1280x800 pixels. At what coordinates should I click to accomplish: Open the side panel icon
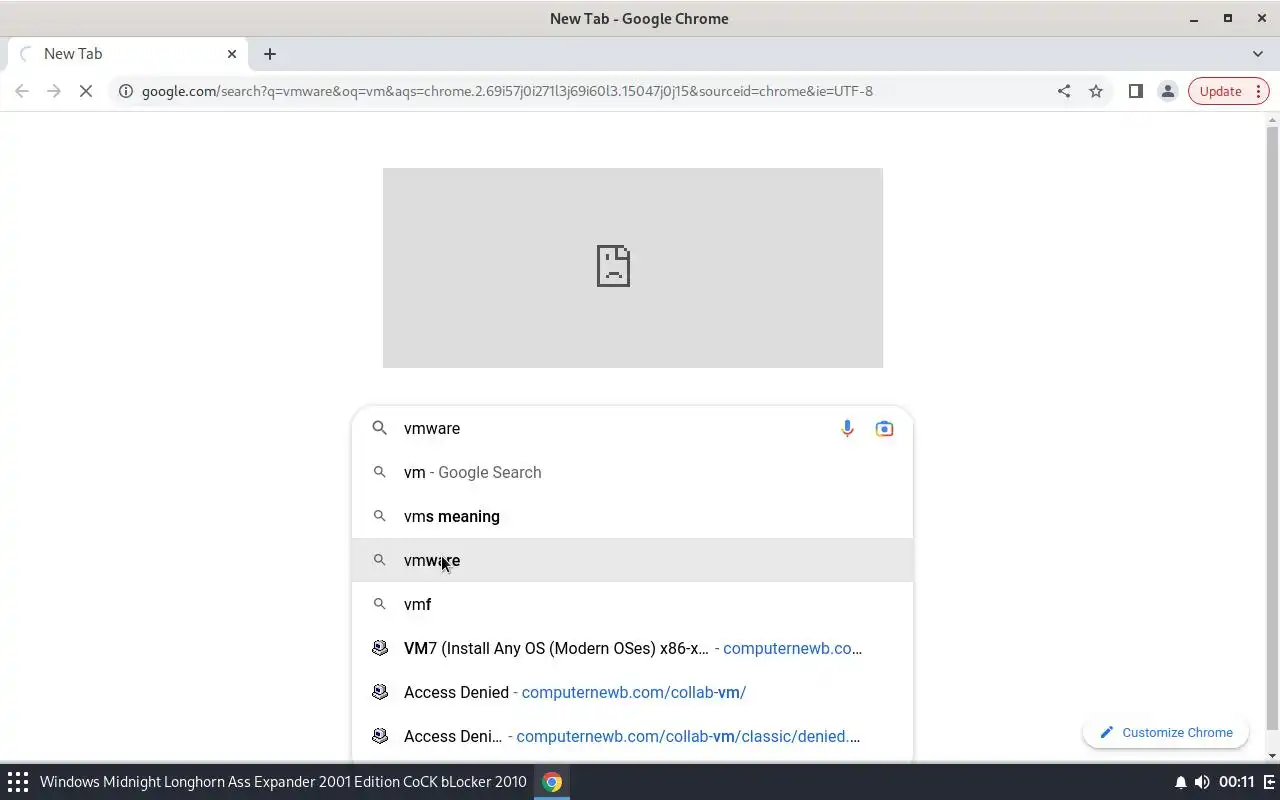point(1136,91)
